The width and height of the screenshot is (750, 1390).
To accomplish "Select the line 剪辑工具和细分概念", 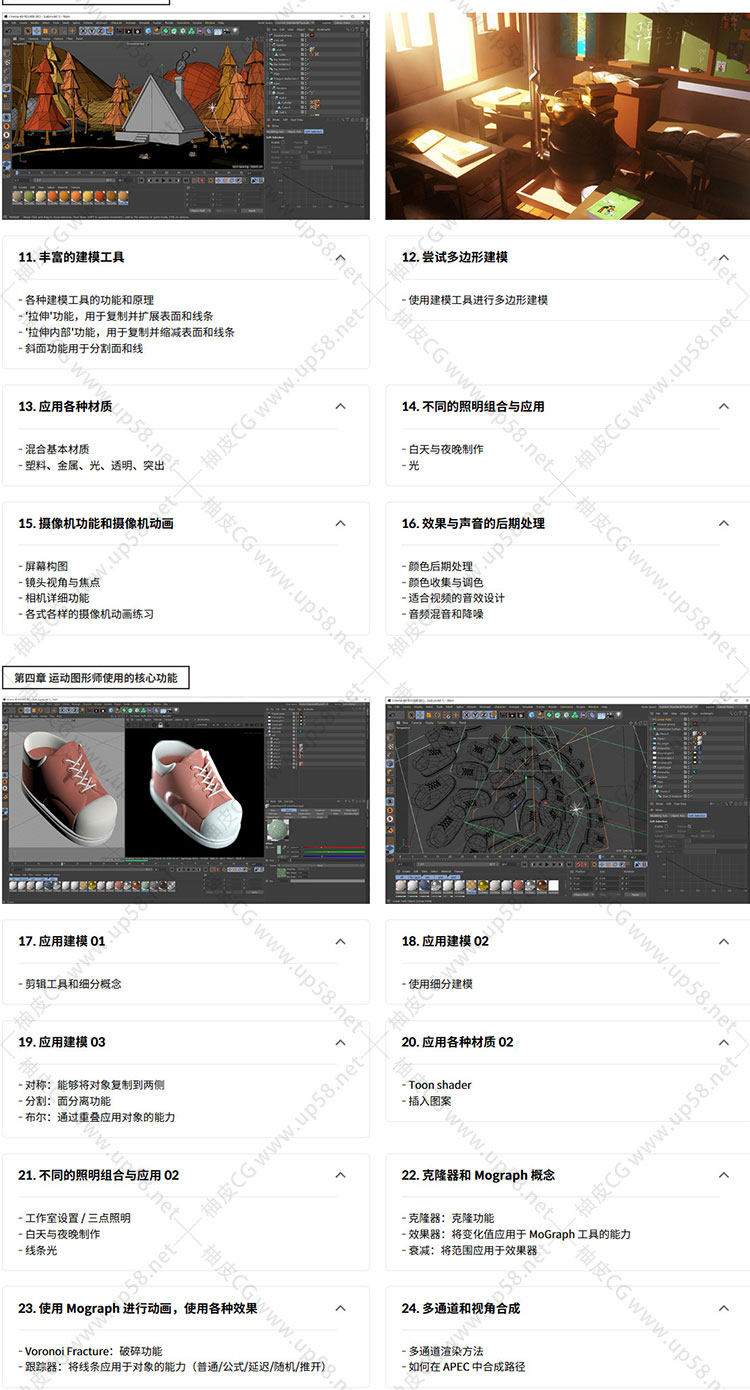I will (x=70, y=984).
